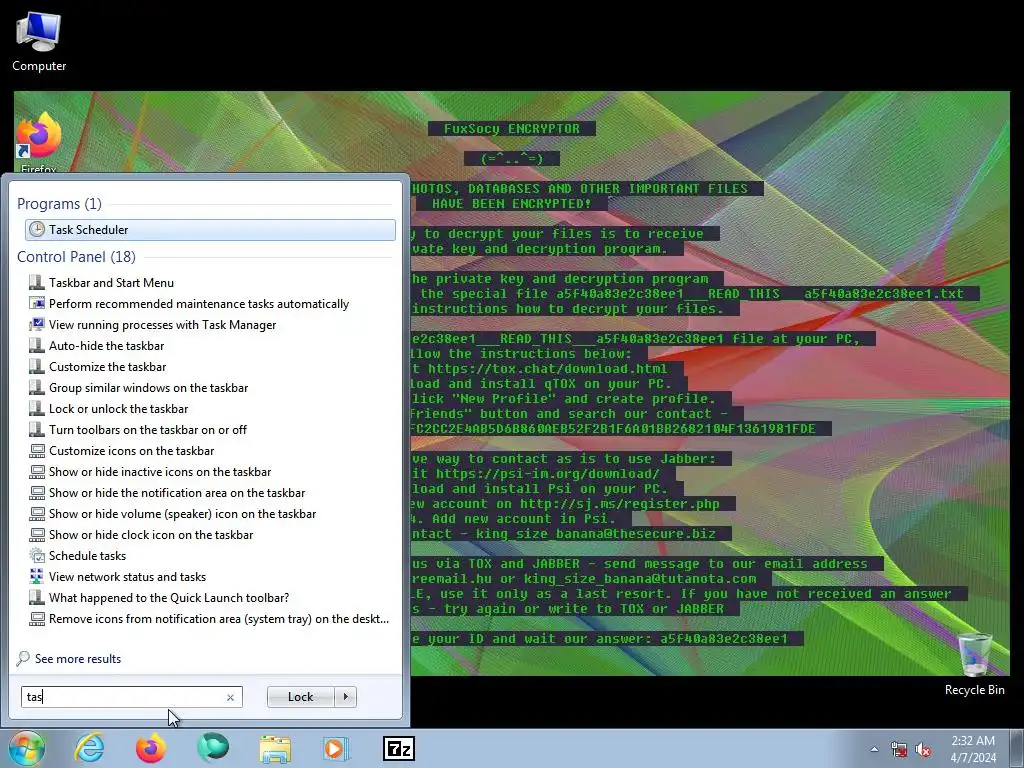The image size is (1024, 768).
Task: Click the Control Panel (18) category header
Action: pyautogui.click(x=76, y=257)
